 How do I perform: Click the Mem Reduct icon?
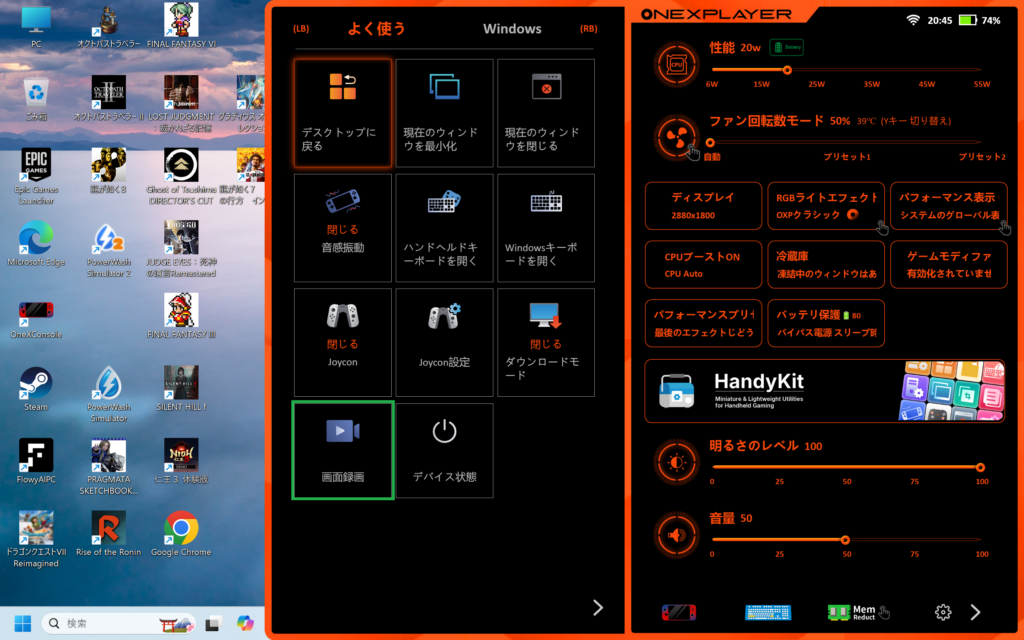click(851, 612)
